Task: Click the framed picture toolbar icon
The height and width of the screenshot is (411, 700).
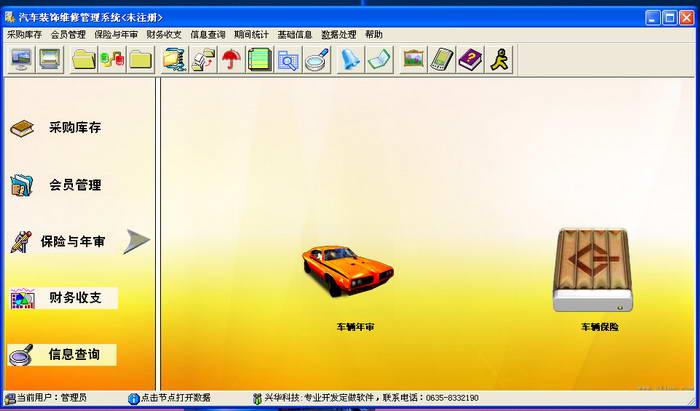Action: tap(413, 59)
